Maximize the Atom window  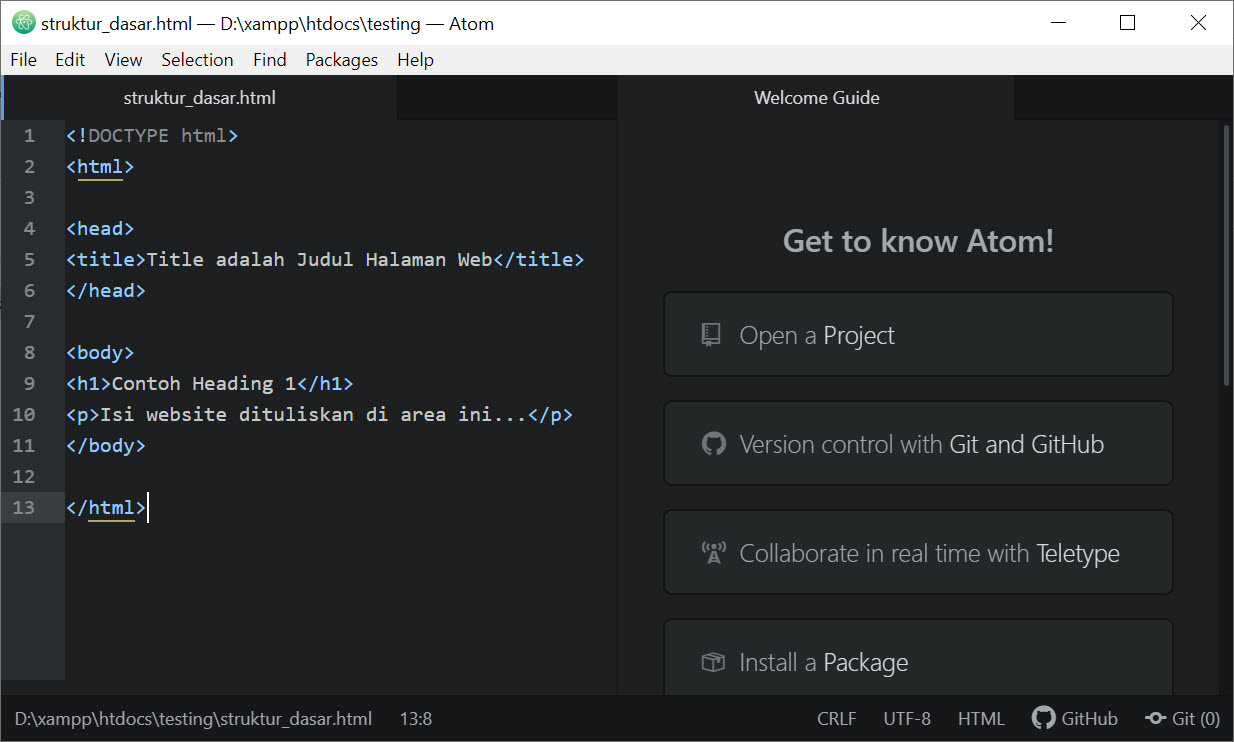pos(1127,22)
